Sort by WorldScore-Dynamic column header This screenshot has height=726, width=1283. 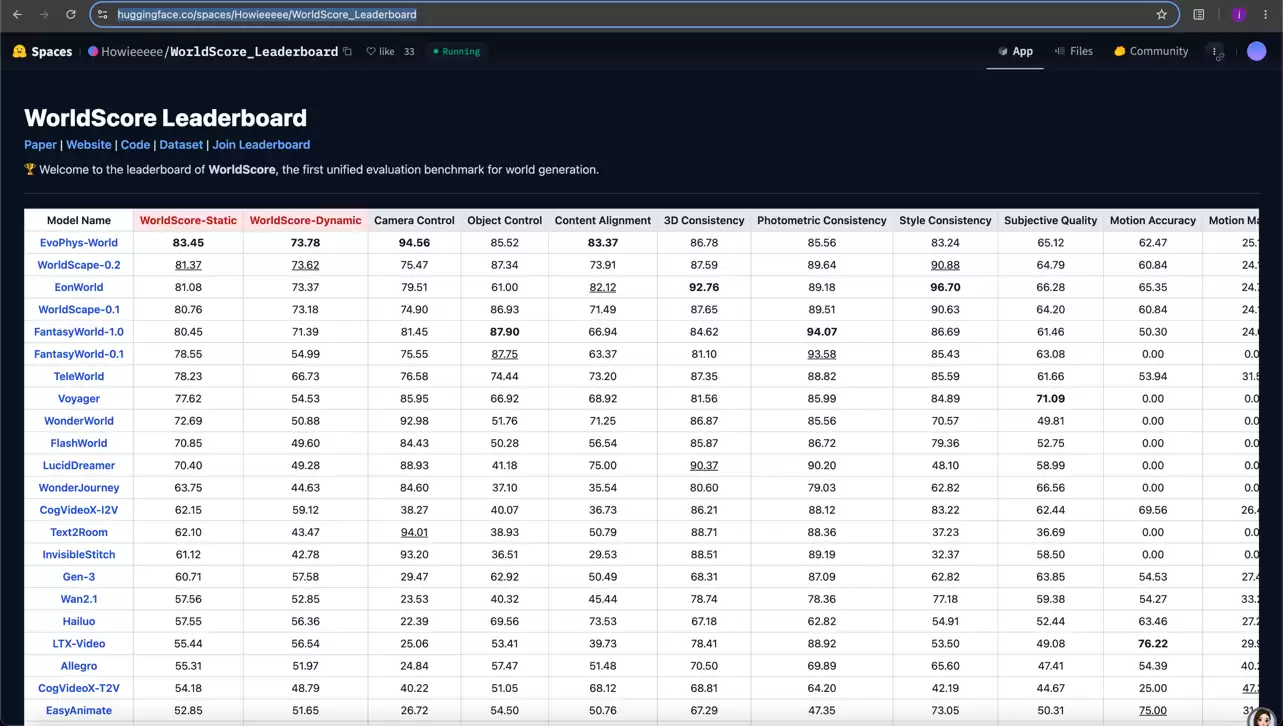pyautogui.click(x=305, y=221)
